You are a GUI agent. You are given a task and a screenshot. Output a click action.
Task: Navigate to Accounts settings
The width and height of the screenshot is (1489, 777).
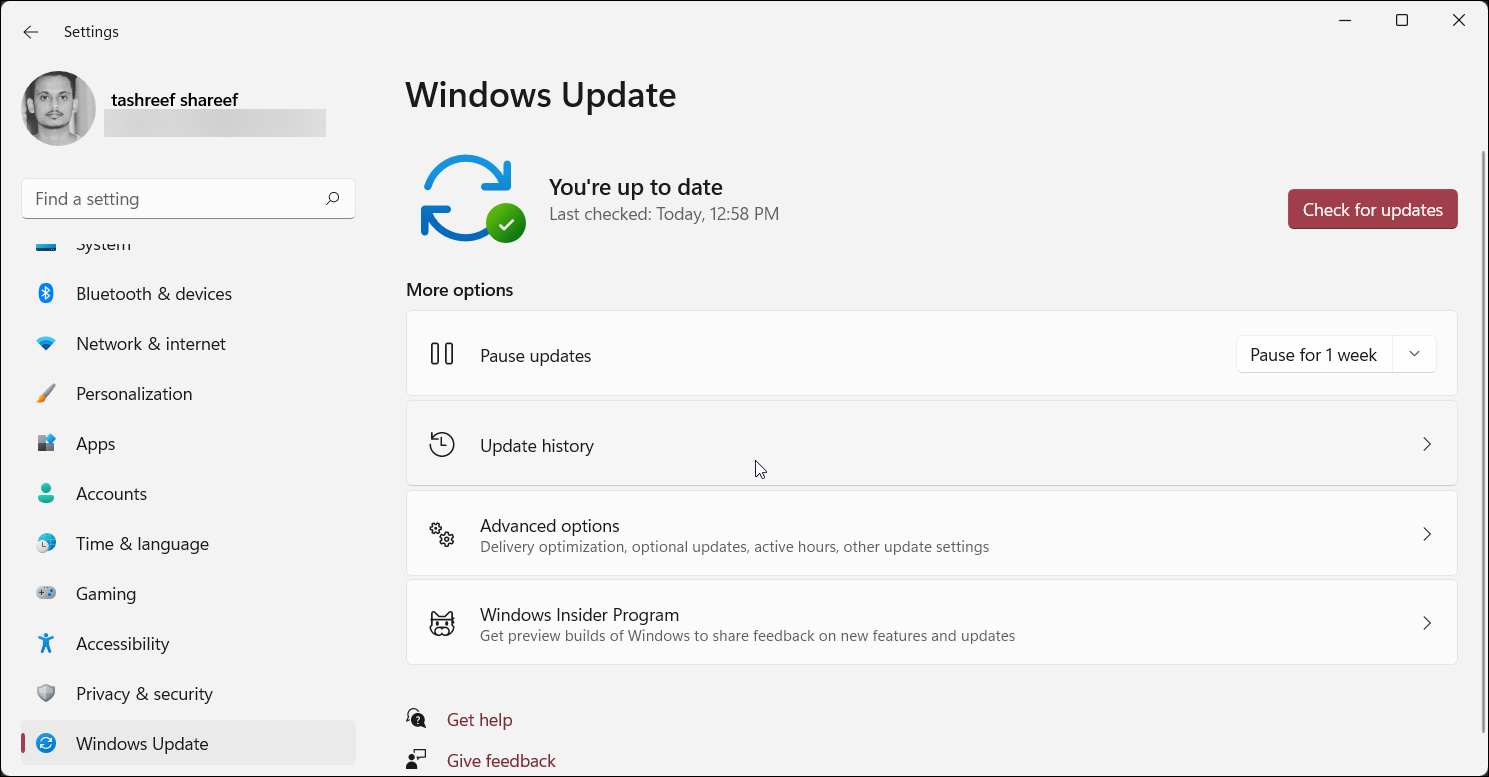188,493
